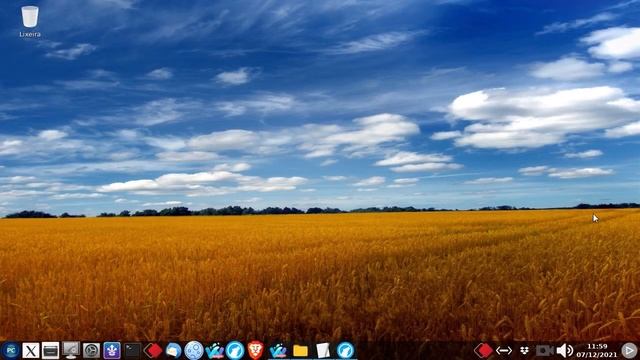Launch the Brave browser lion icon

(256, 350)
